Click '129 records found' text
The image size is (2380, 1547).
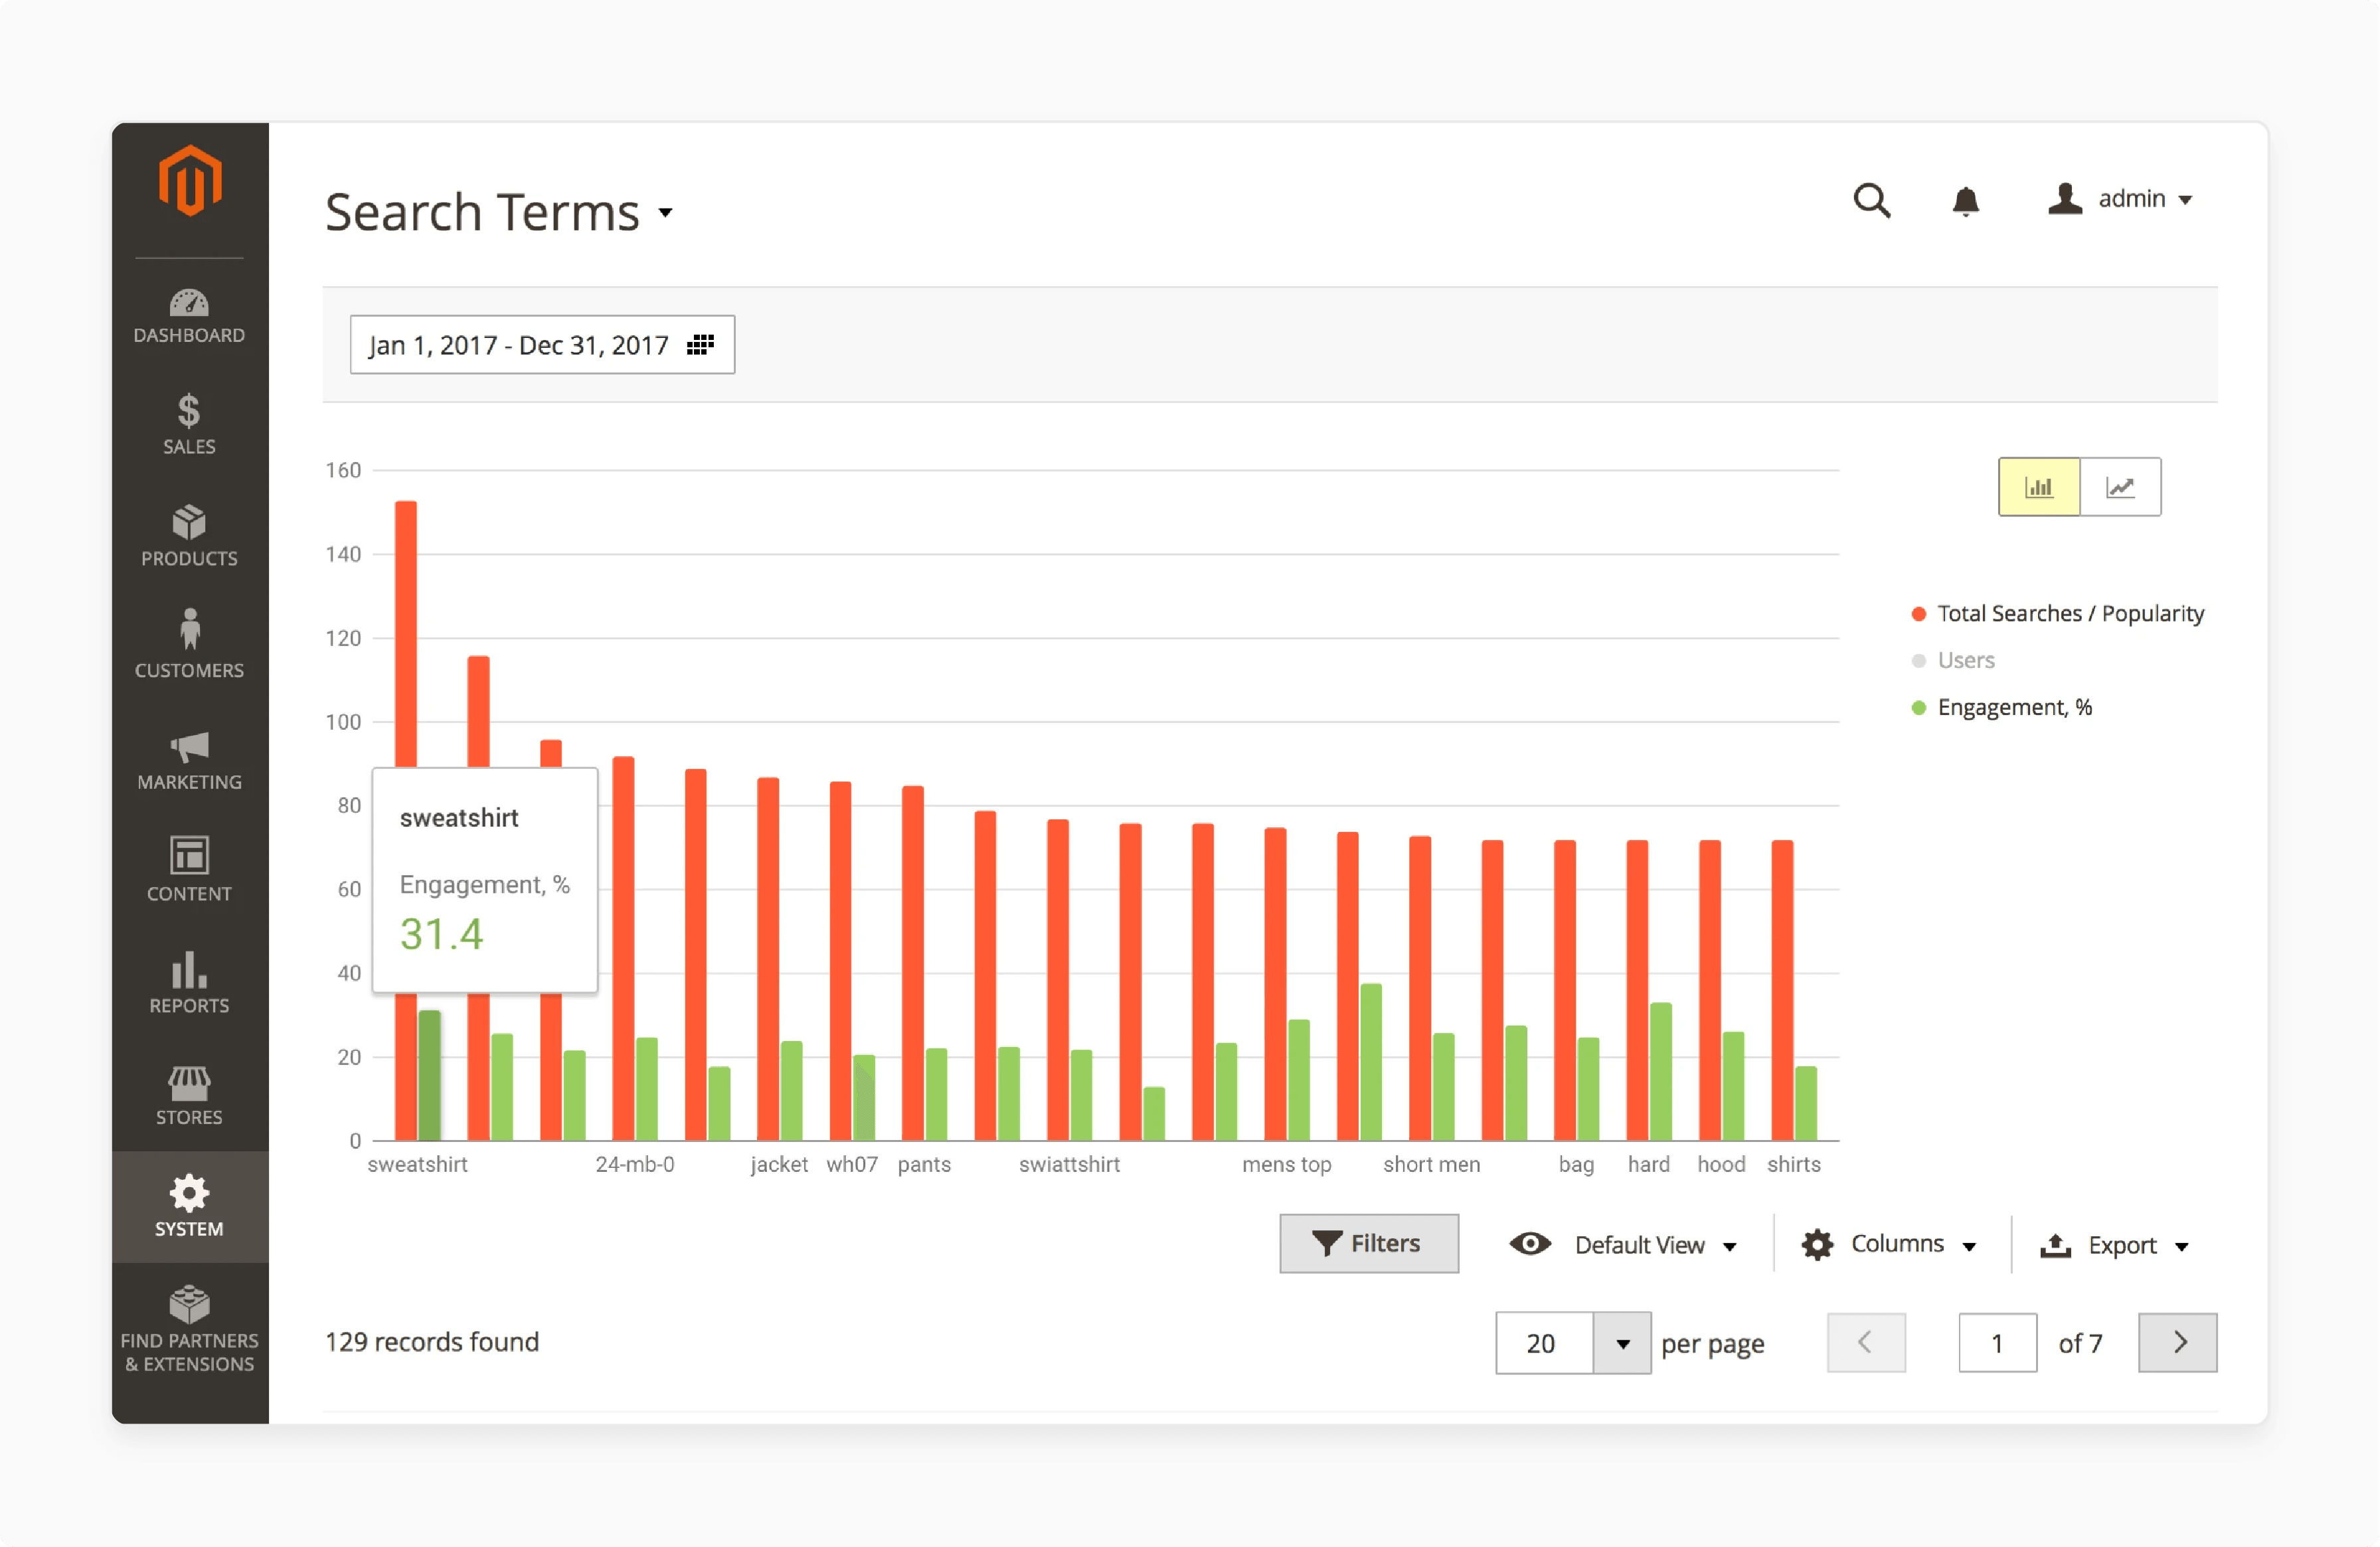(432, 1341)
